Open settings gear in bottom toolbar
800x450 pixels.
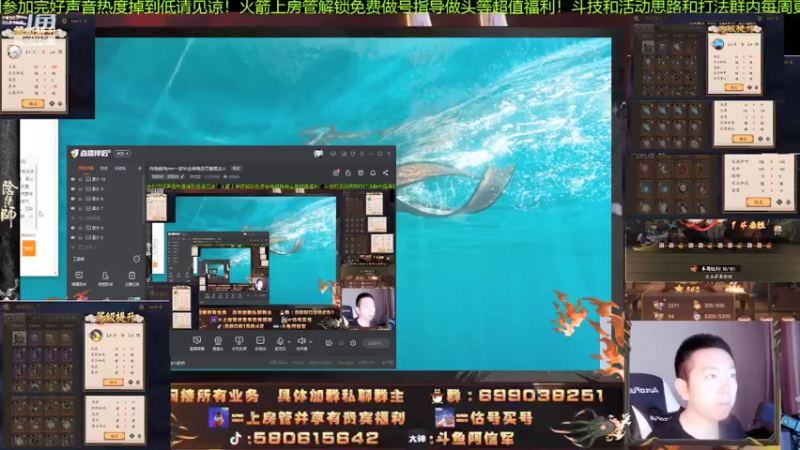pyautogui.click(x=353, y=343)
